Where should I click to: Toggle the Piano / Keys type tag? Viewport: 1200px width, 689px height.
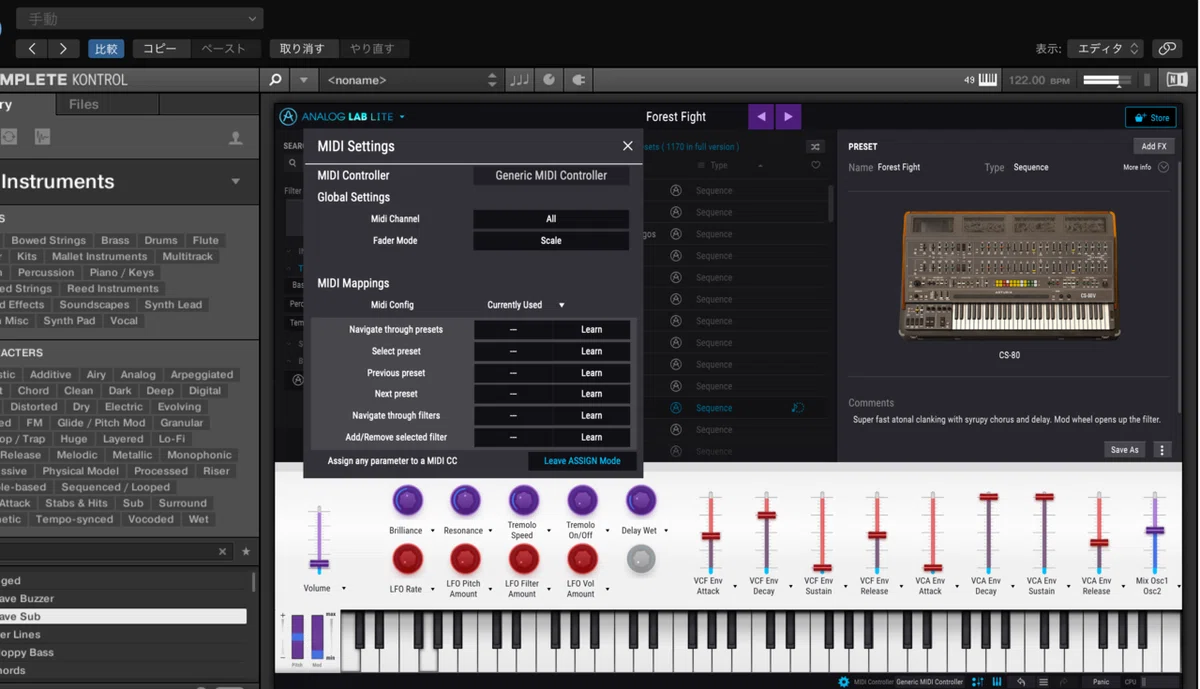[x=122, y=272]
